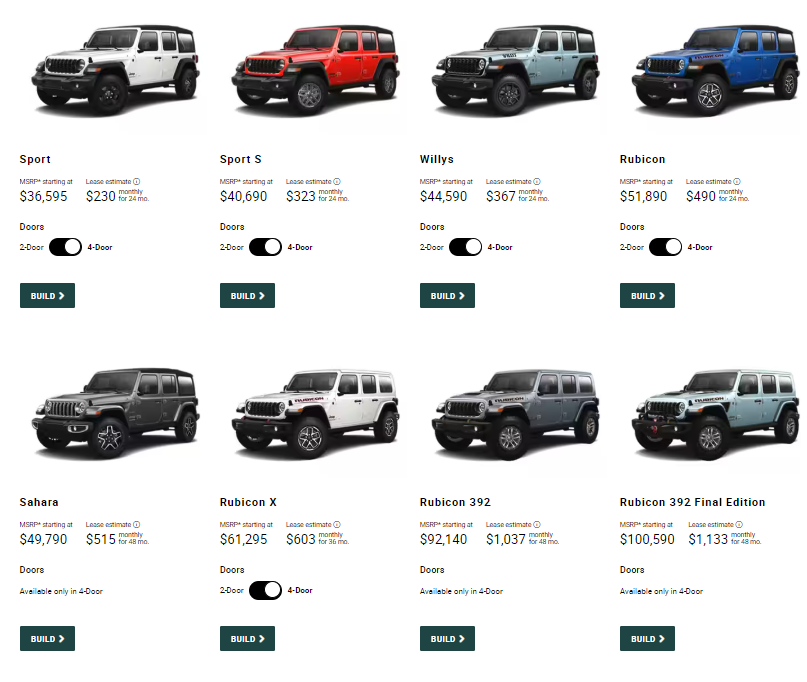The image size is (807, 682).
Task: Click the Willys lease estimate info icon
Action: coord(537,182)
